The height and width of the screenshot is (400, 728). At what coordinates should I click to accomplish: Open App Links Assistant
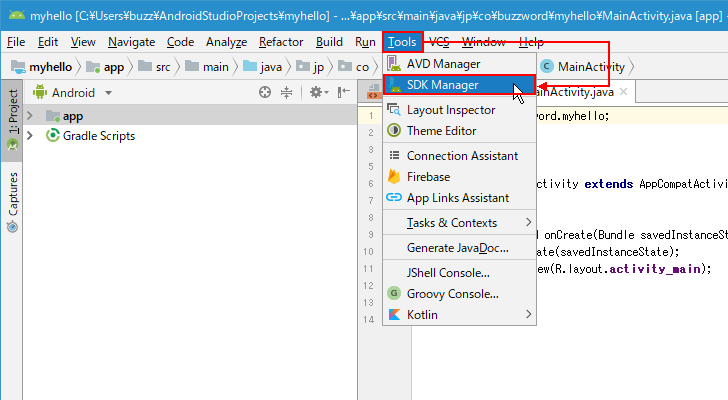459,198
